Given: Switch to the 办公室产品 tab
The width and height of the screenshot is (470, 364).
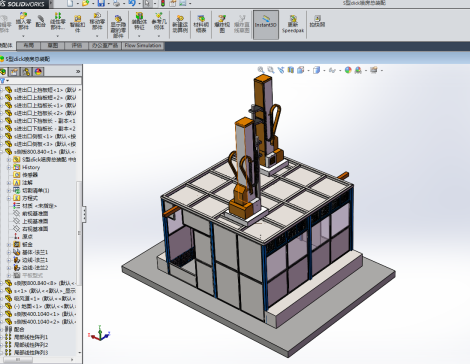Looking at the screenshot, I should point(105,45).
